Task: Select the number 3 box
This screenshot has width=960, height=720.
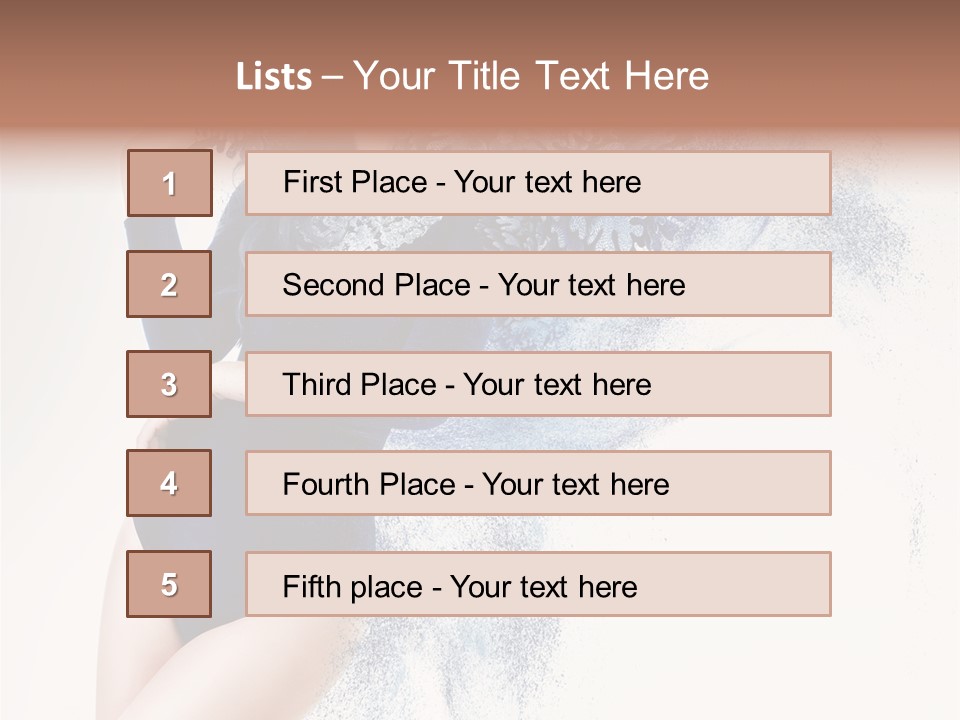Action: coord(169,384)
